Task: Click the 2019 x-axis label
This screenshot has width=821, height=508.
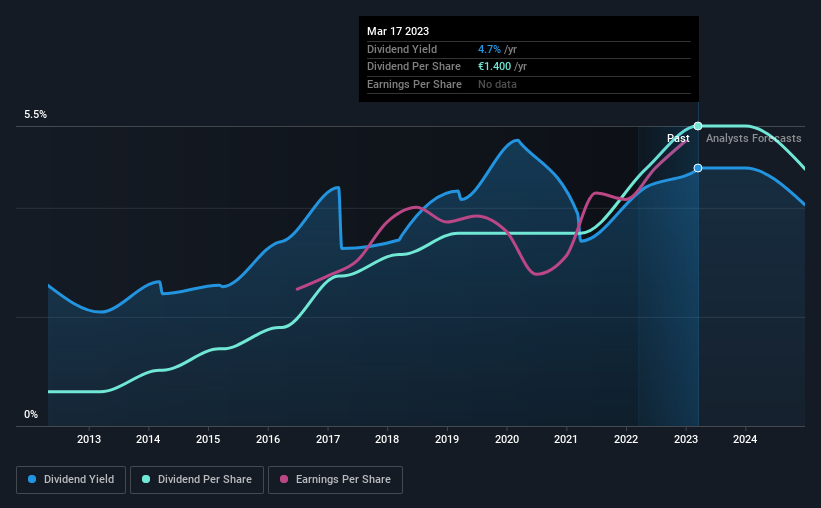Action: coord(447,439)
